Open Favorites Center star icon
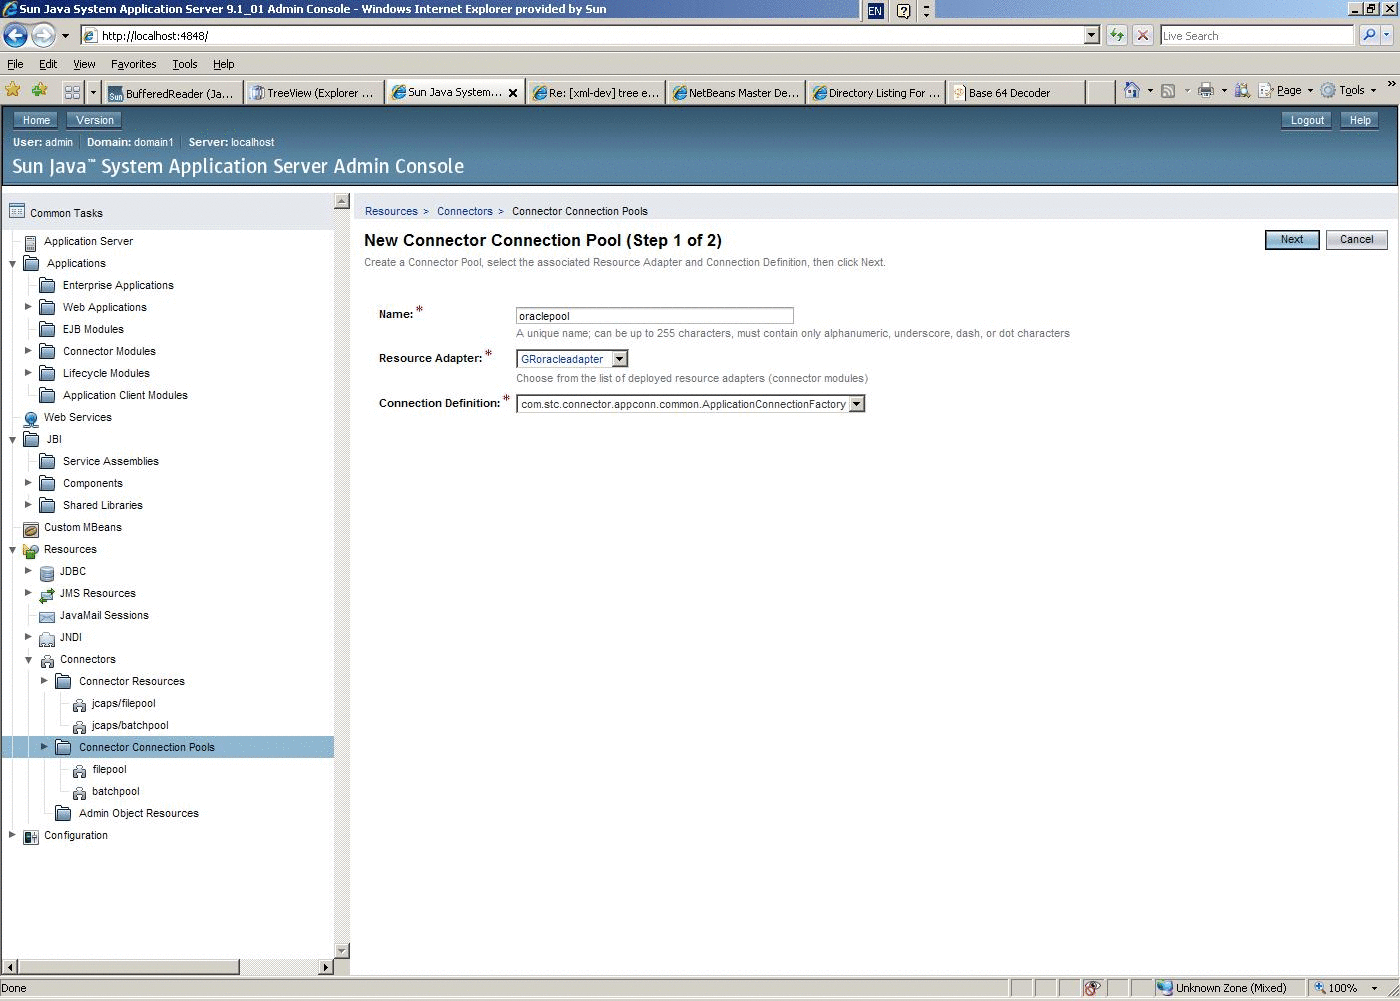This screenshot has height=1001, width=1400. (x=13, y=90)
